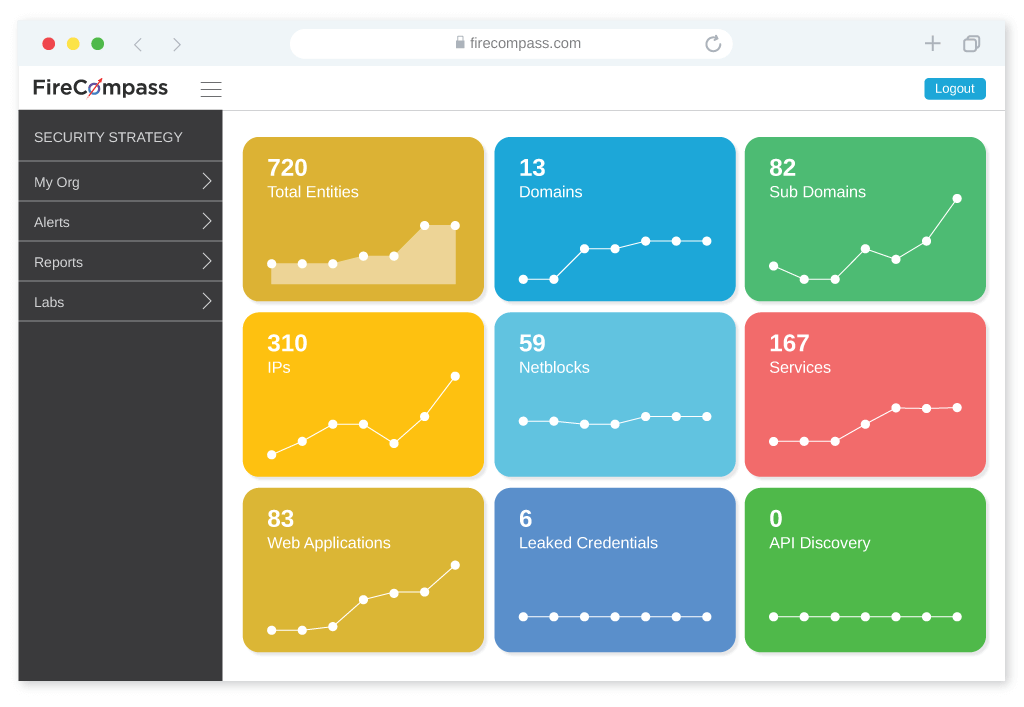
Task: Click the last data point on IPs chart
Action: [455, 376]
